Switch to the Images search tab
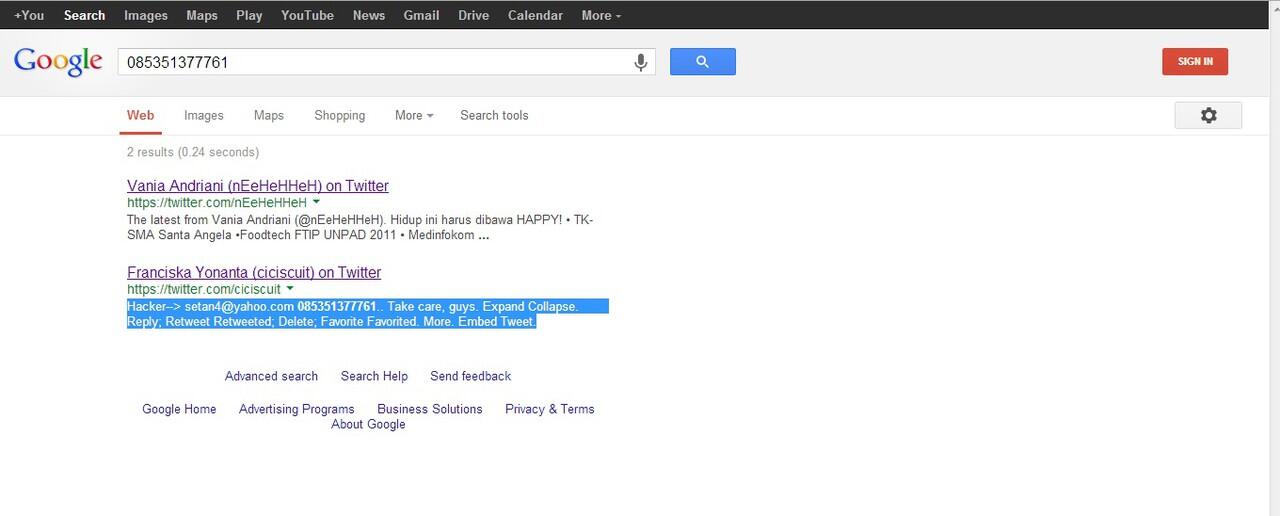 click(204, 115)
